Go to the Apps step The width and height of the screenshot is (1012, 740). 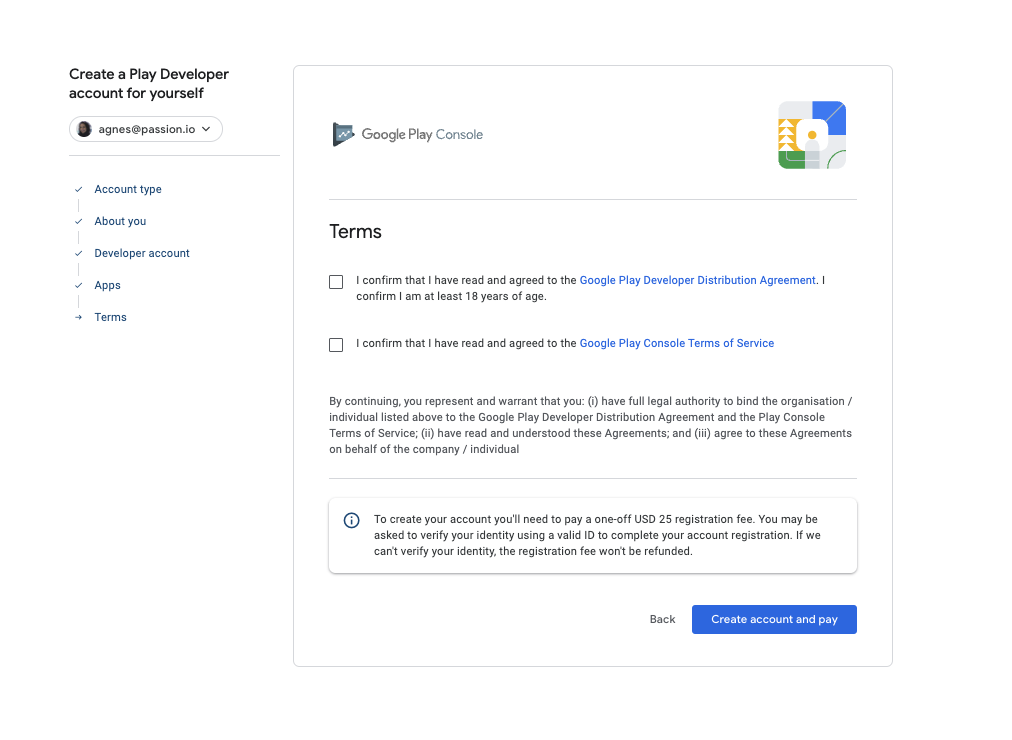(107, 285)
